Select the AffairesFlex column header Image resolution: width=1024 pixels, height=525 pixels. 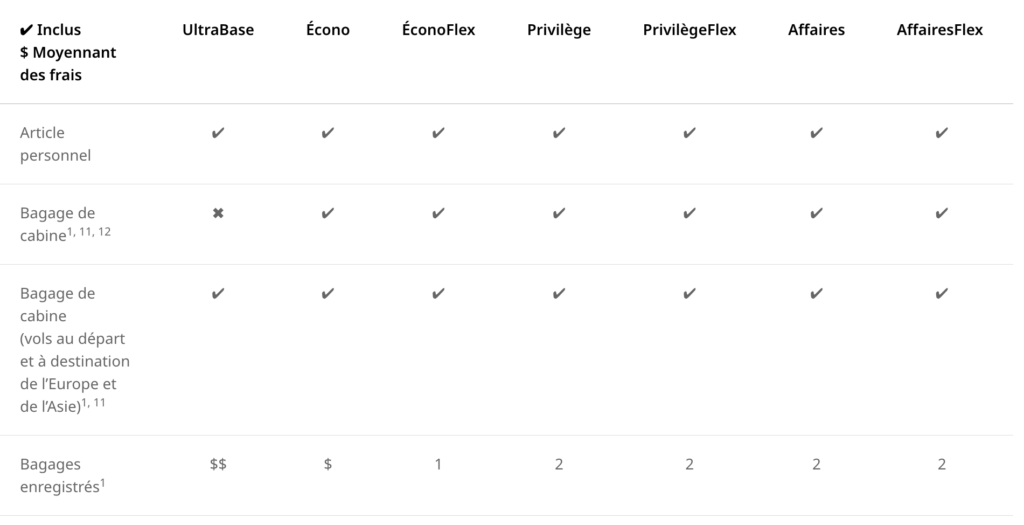pos(940,30)
